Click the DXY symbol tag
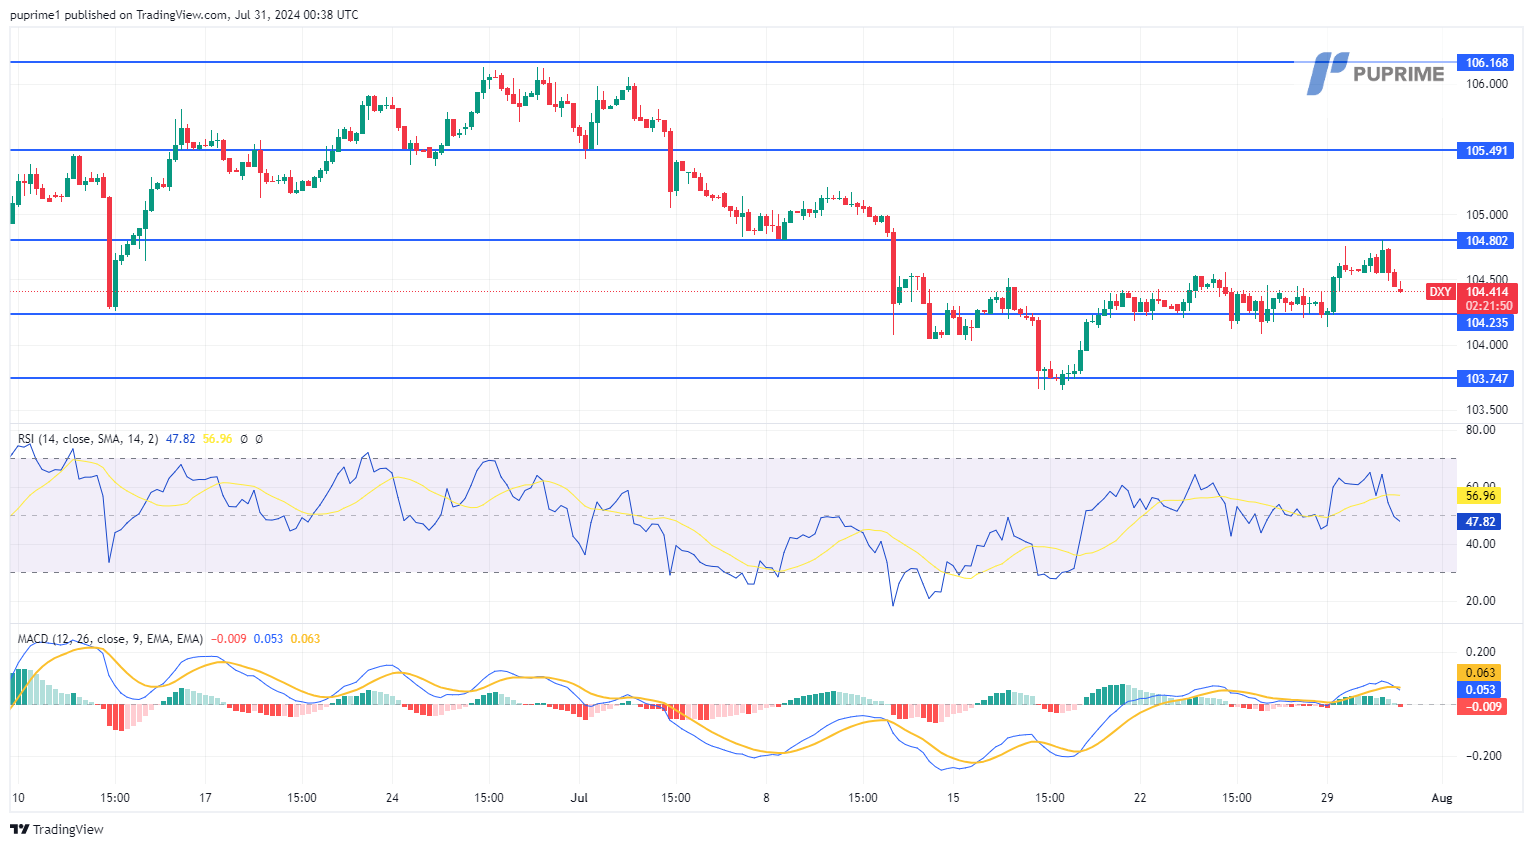The width and height of the screenshot is (1533, 847). pyautogui.click(x=1440, y=292)
